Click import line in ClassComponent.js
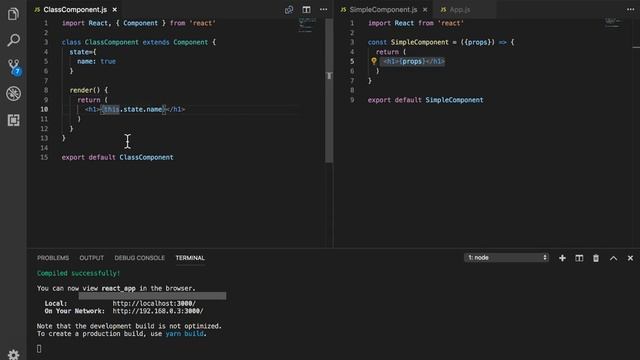 pyautogui.click(x=138, y=23)
